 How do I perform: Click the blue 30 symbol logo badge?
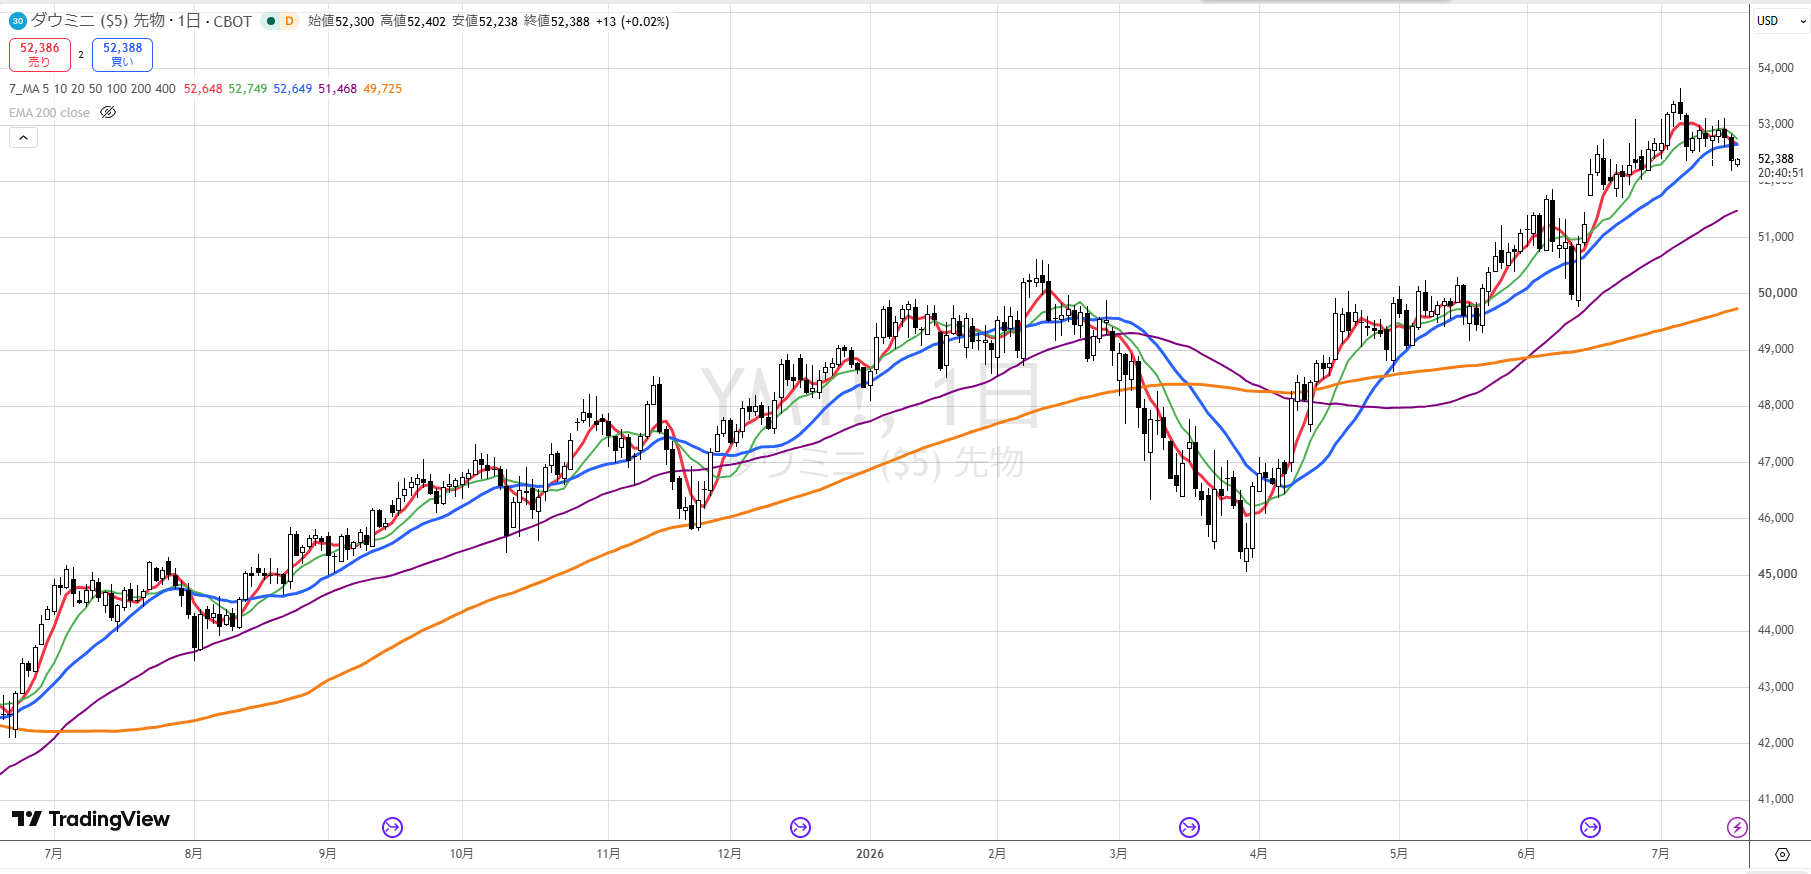[x=18, y=21]
